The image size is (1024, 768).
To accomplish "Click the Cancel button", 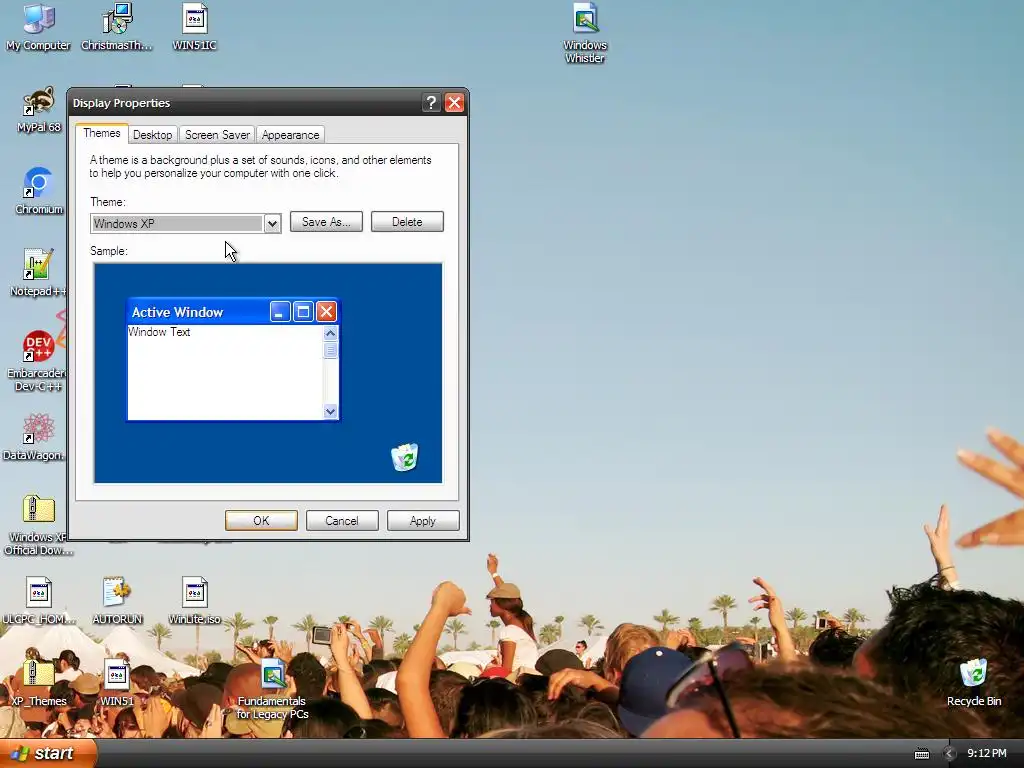I will tap(342, 520).
